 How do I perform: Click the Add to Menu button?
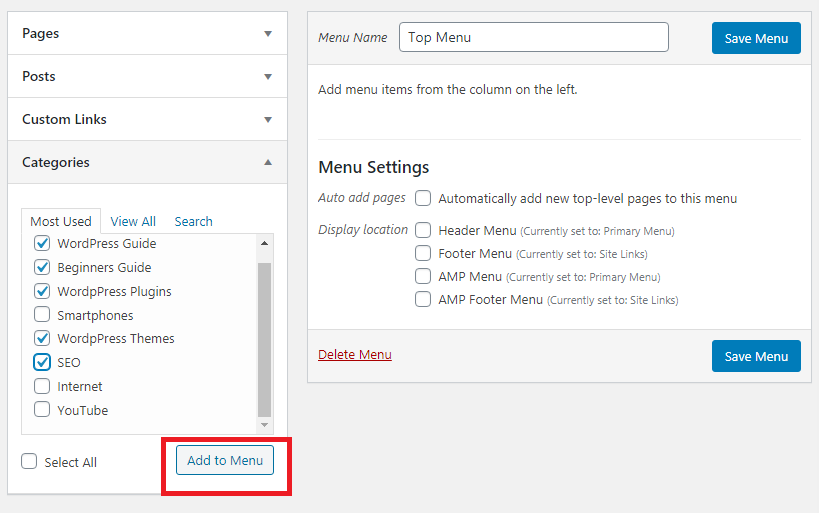tap(225, 460)
